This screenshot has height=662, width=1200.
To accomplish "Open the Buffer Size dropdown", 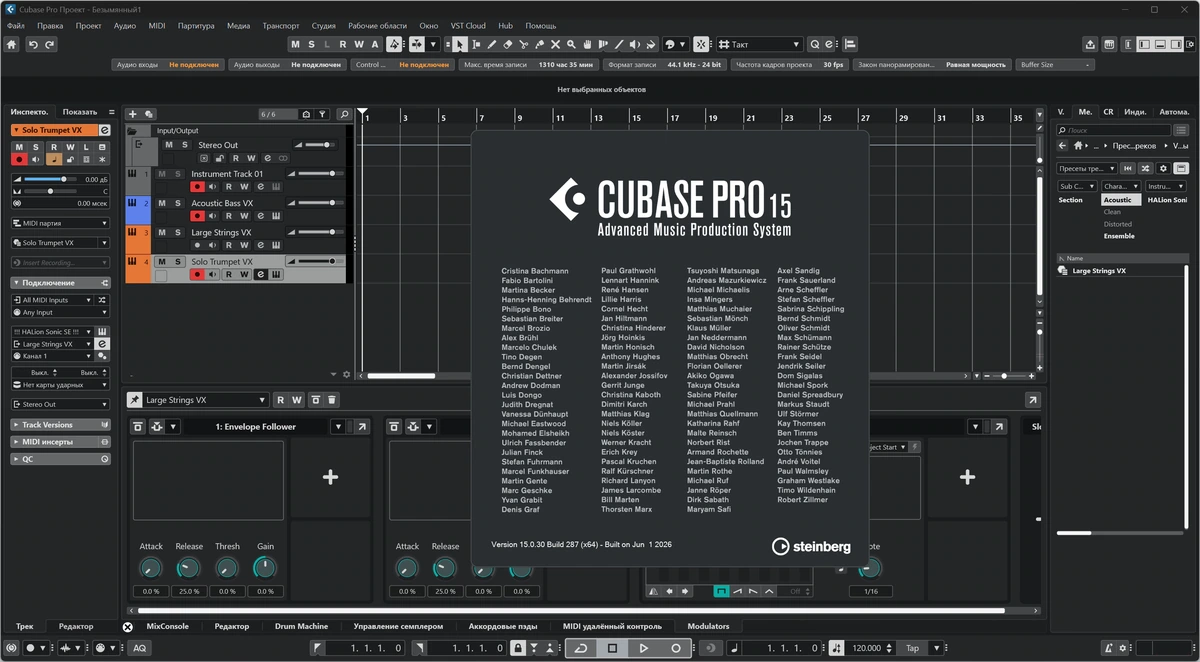I will 1054,64.
